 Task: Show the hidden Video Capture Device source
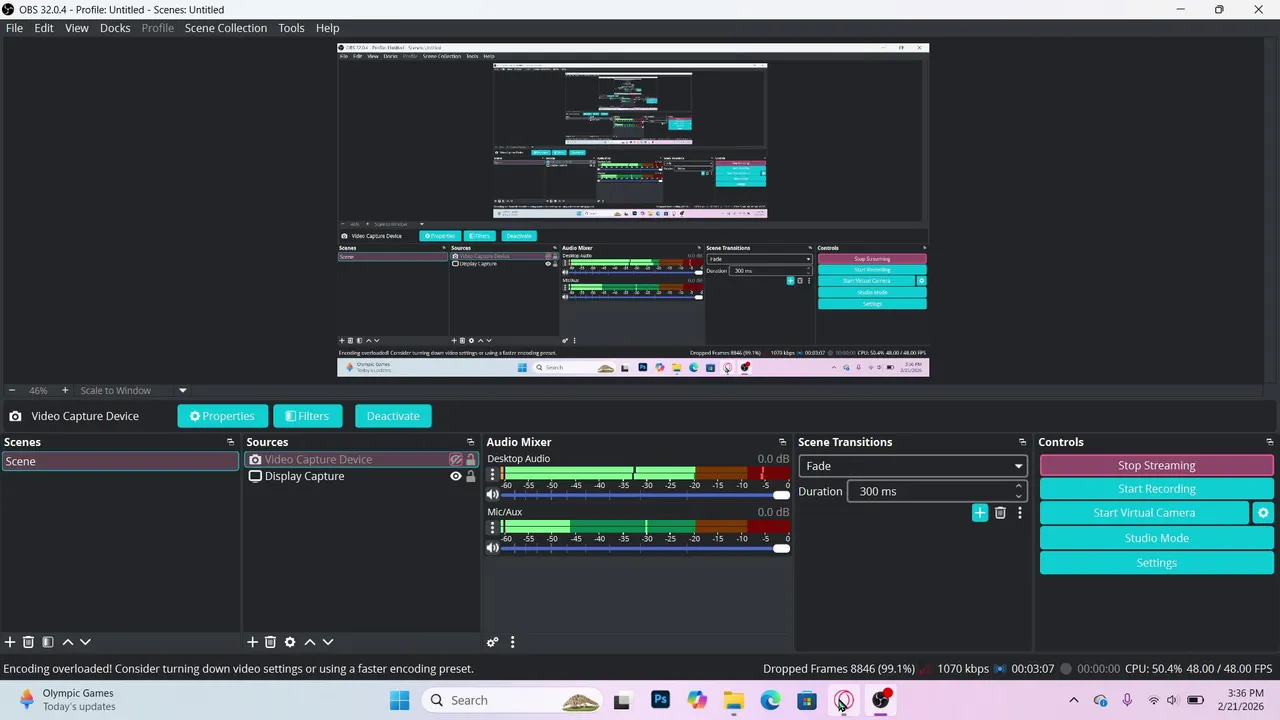point(455,460)
